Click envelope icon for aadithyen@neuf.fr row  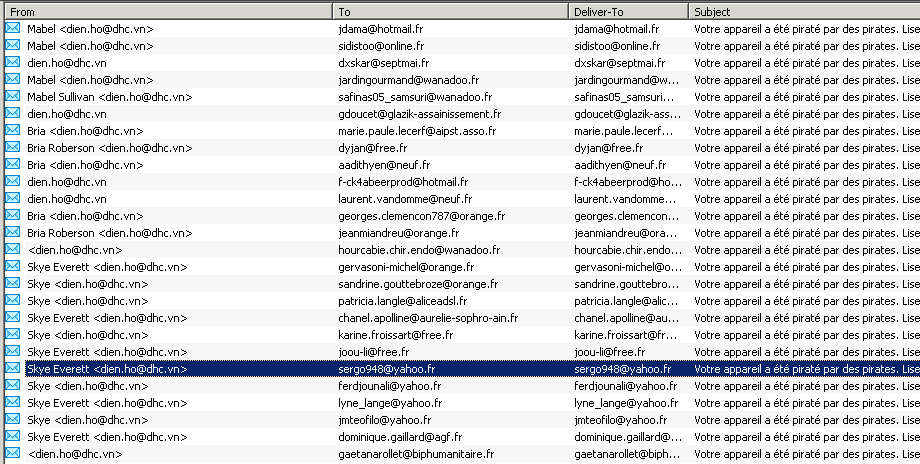click(x=12, y=164)
